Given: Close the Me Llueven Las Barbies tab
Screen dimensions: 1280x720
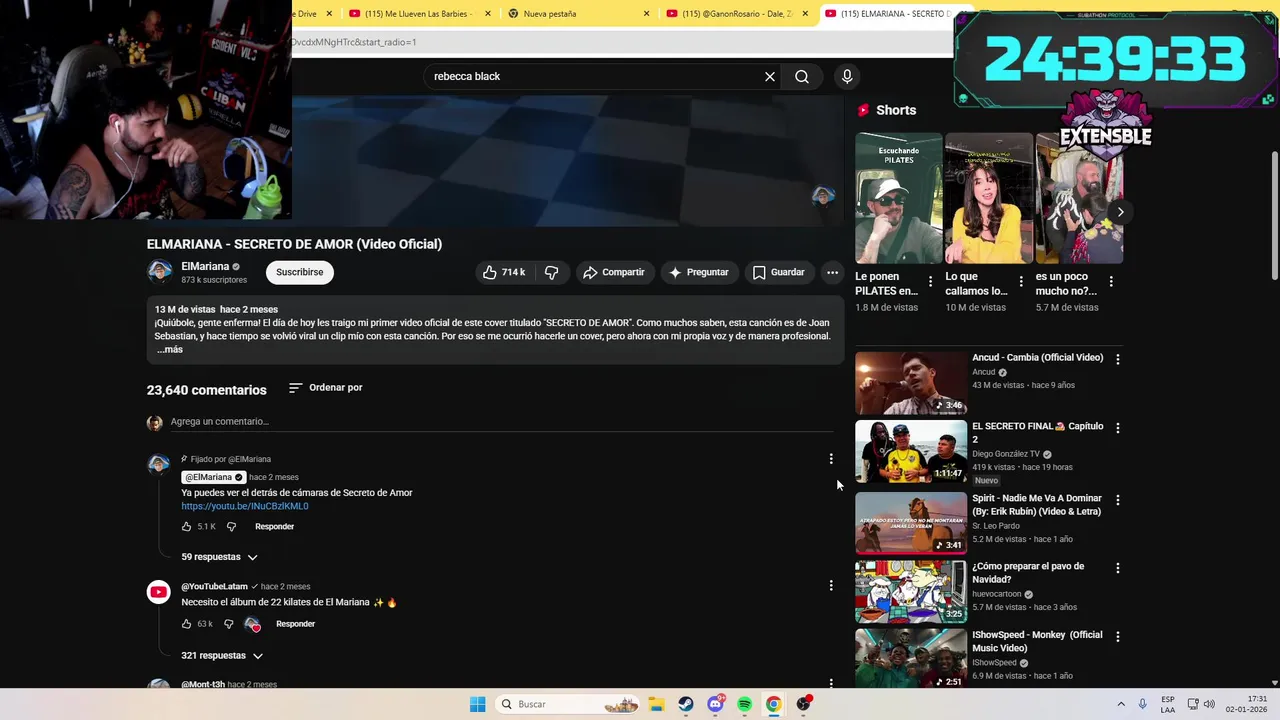Looking at the screenshot, I should pyautogui.click(x=488, y=13).
